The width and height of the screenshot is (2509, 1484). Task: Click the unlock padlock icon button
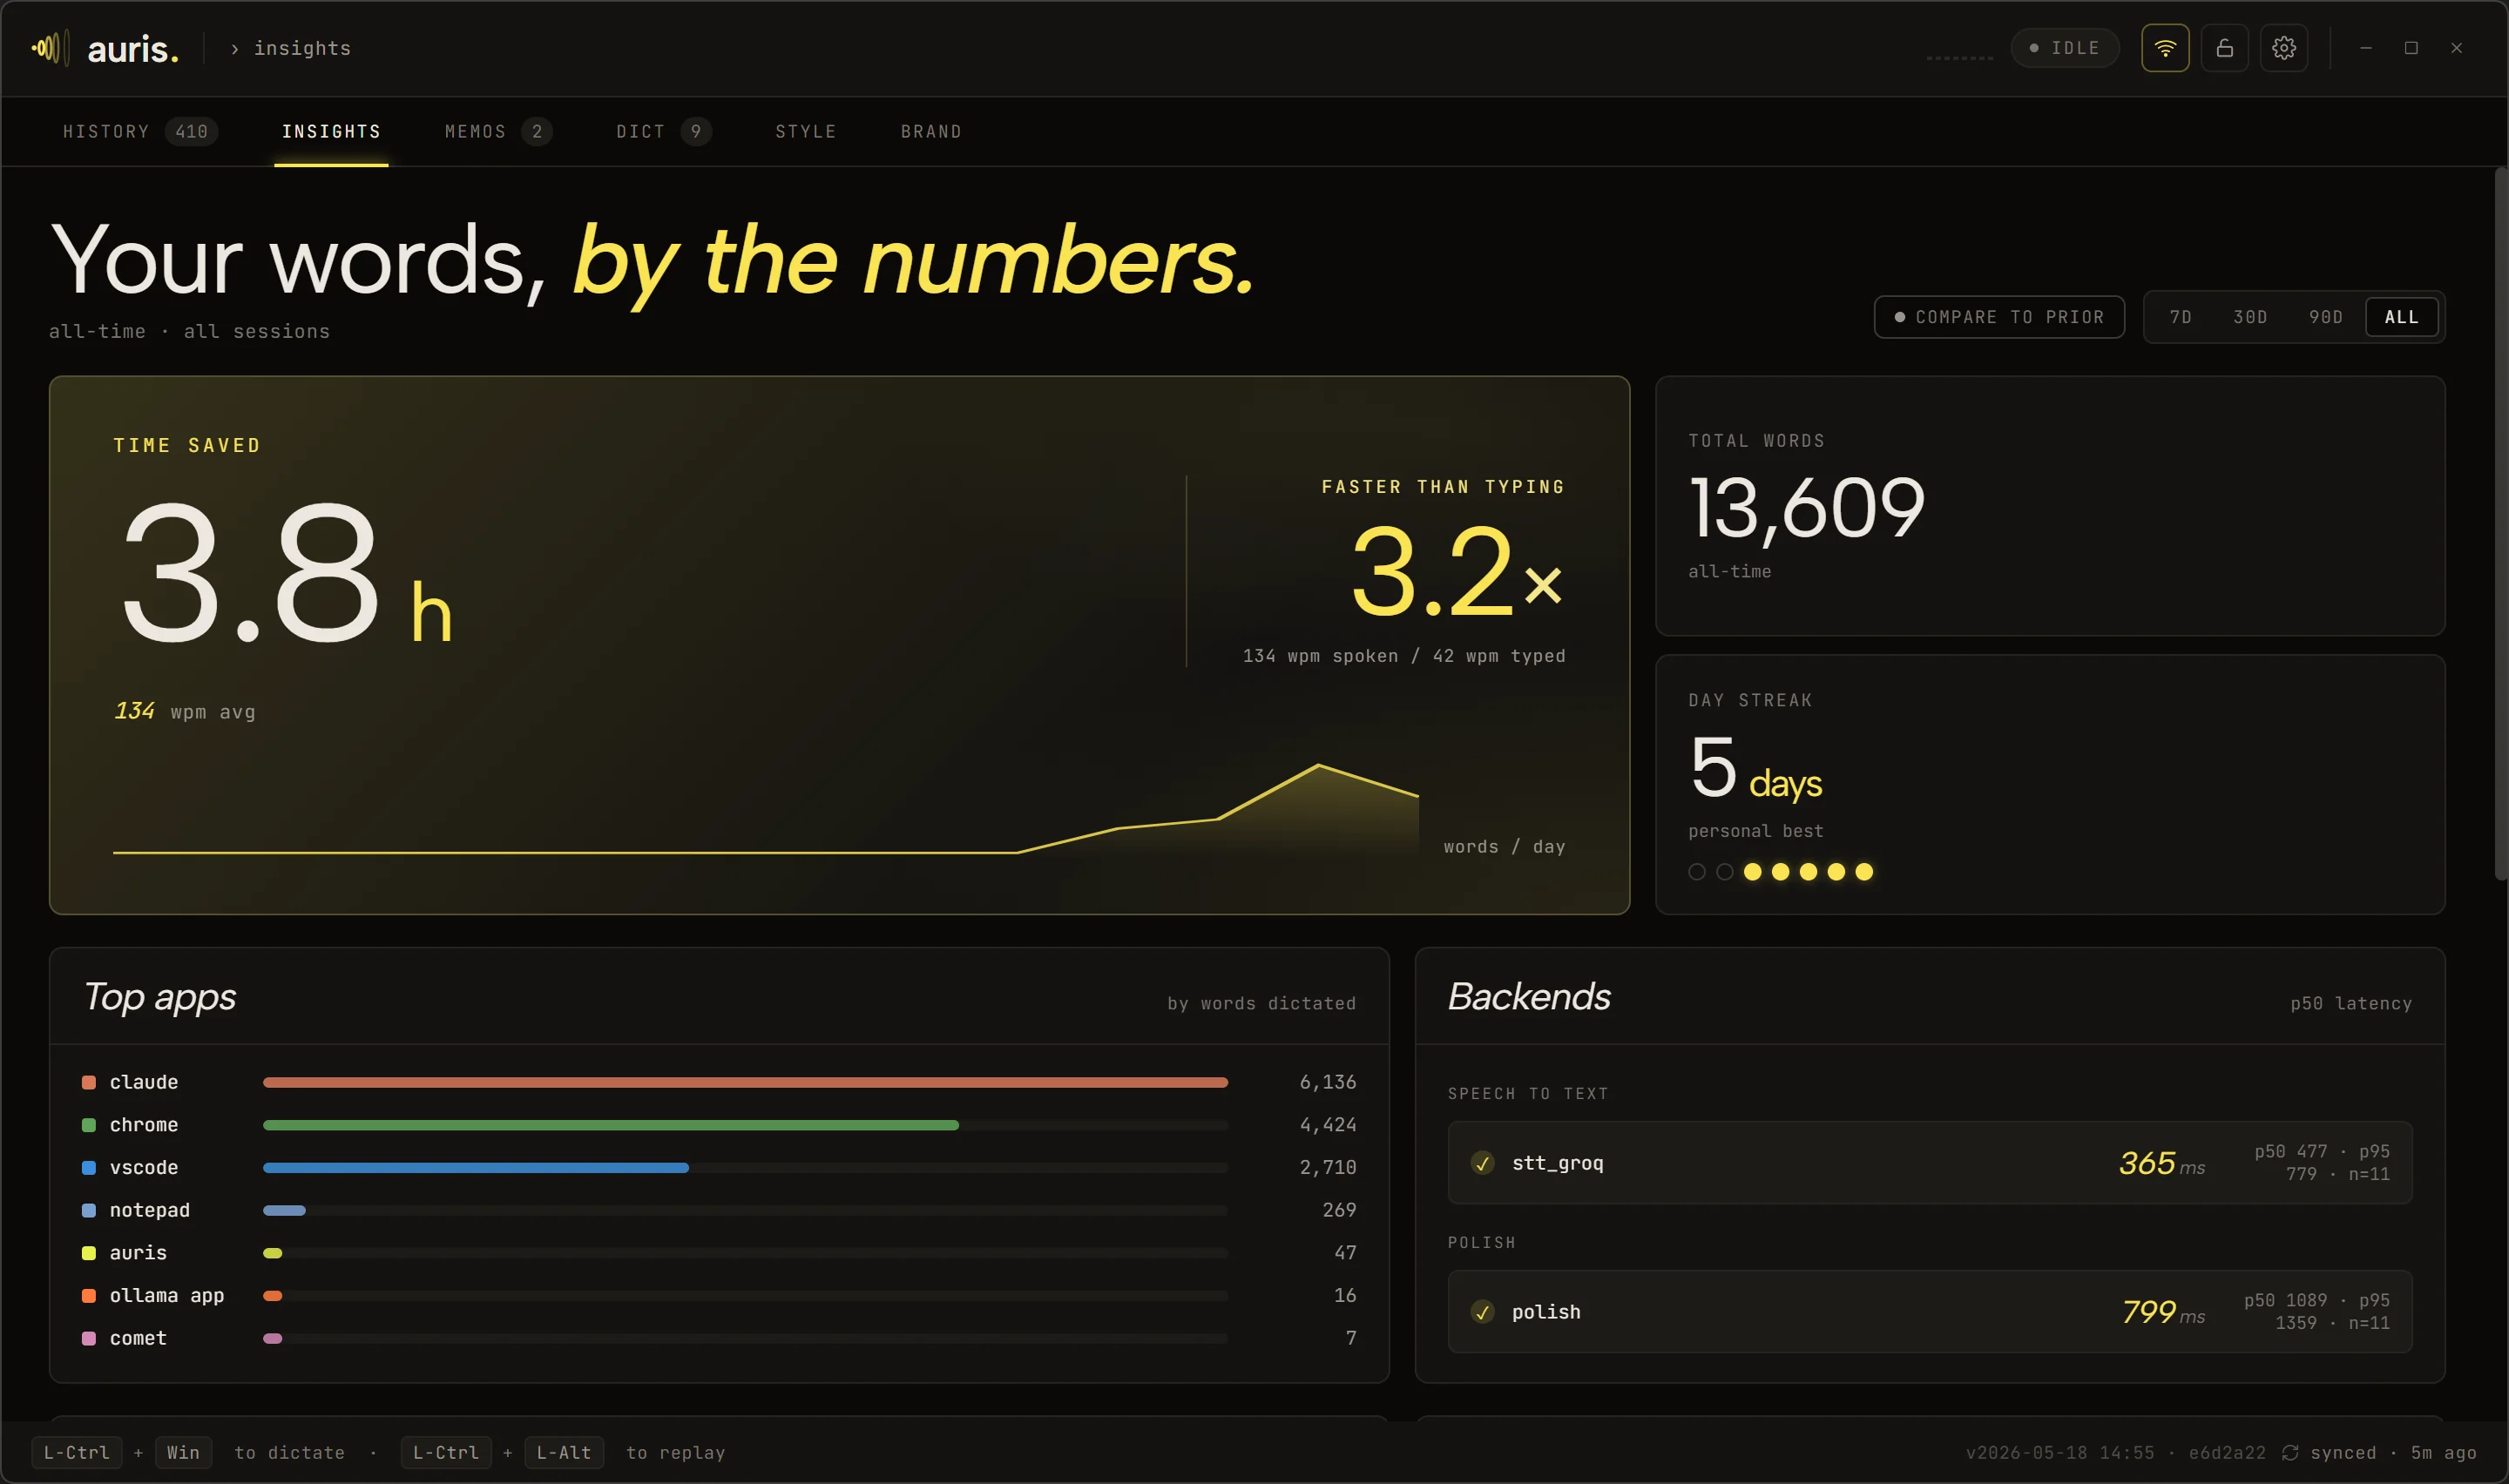coord(2224,48)
